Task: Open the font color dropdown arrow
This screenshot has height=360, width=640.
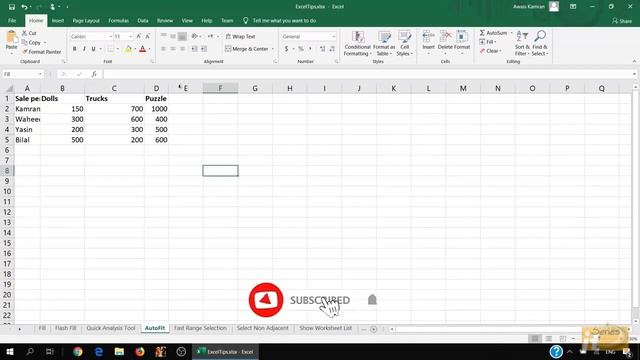Action: click(150, 49)
